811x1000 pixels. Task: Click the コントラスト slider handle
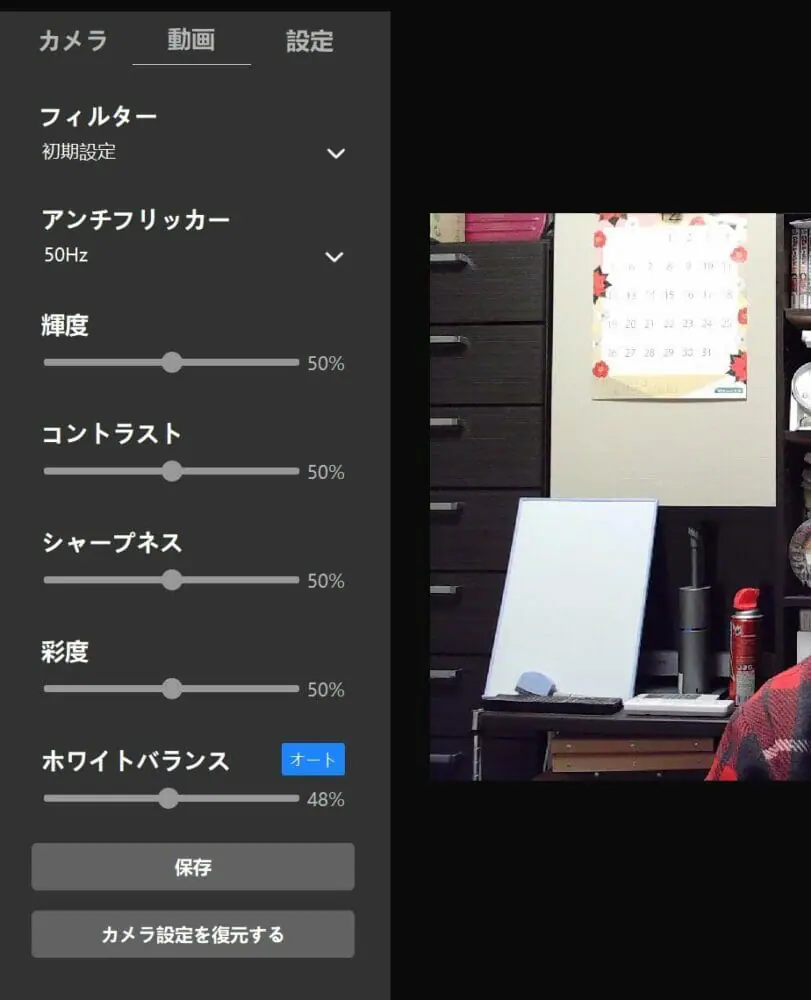[x=172, y=471]
